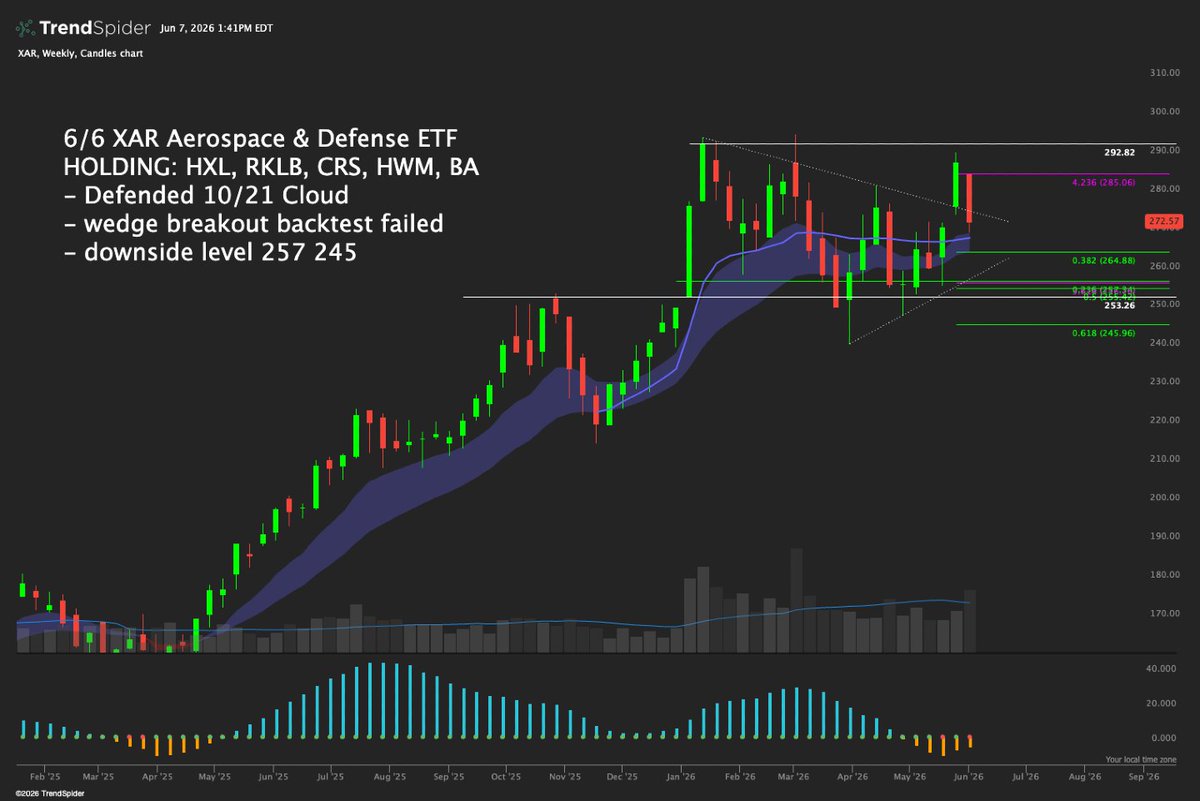This screenshot has height=801, width=1200.
Task: Click the Jun '25 date axis label
Action: pyautogui.click(x=272, y=776)
